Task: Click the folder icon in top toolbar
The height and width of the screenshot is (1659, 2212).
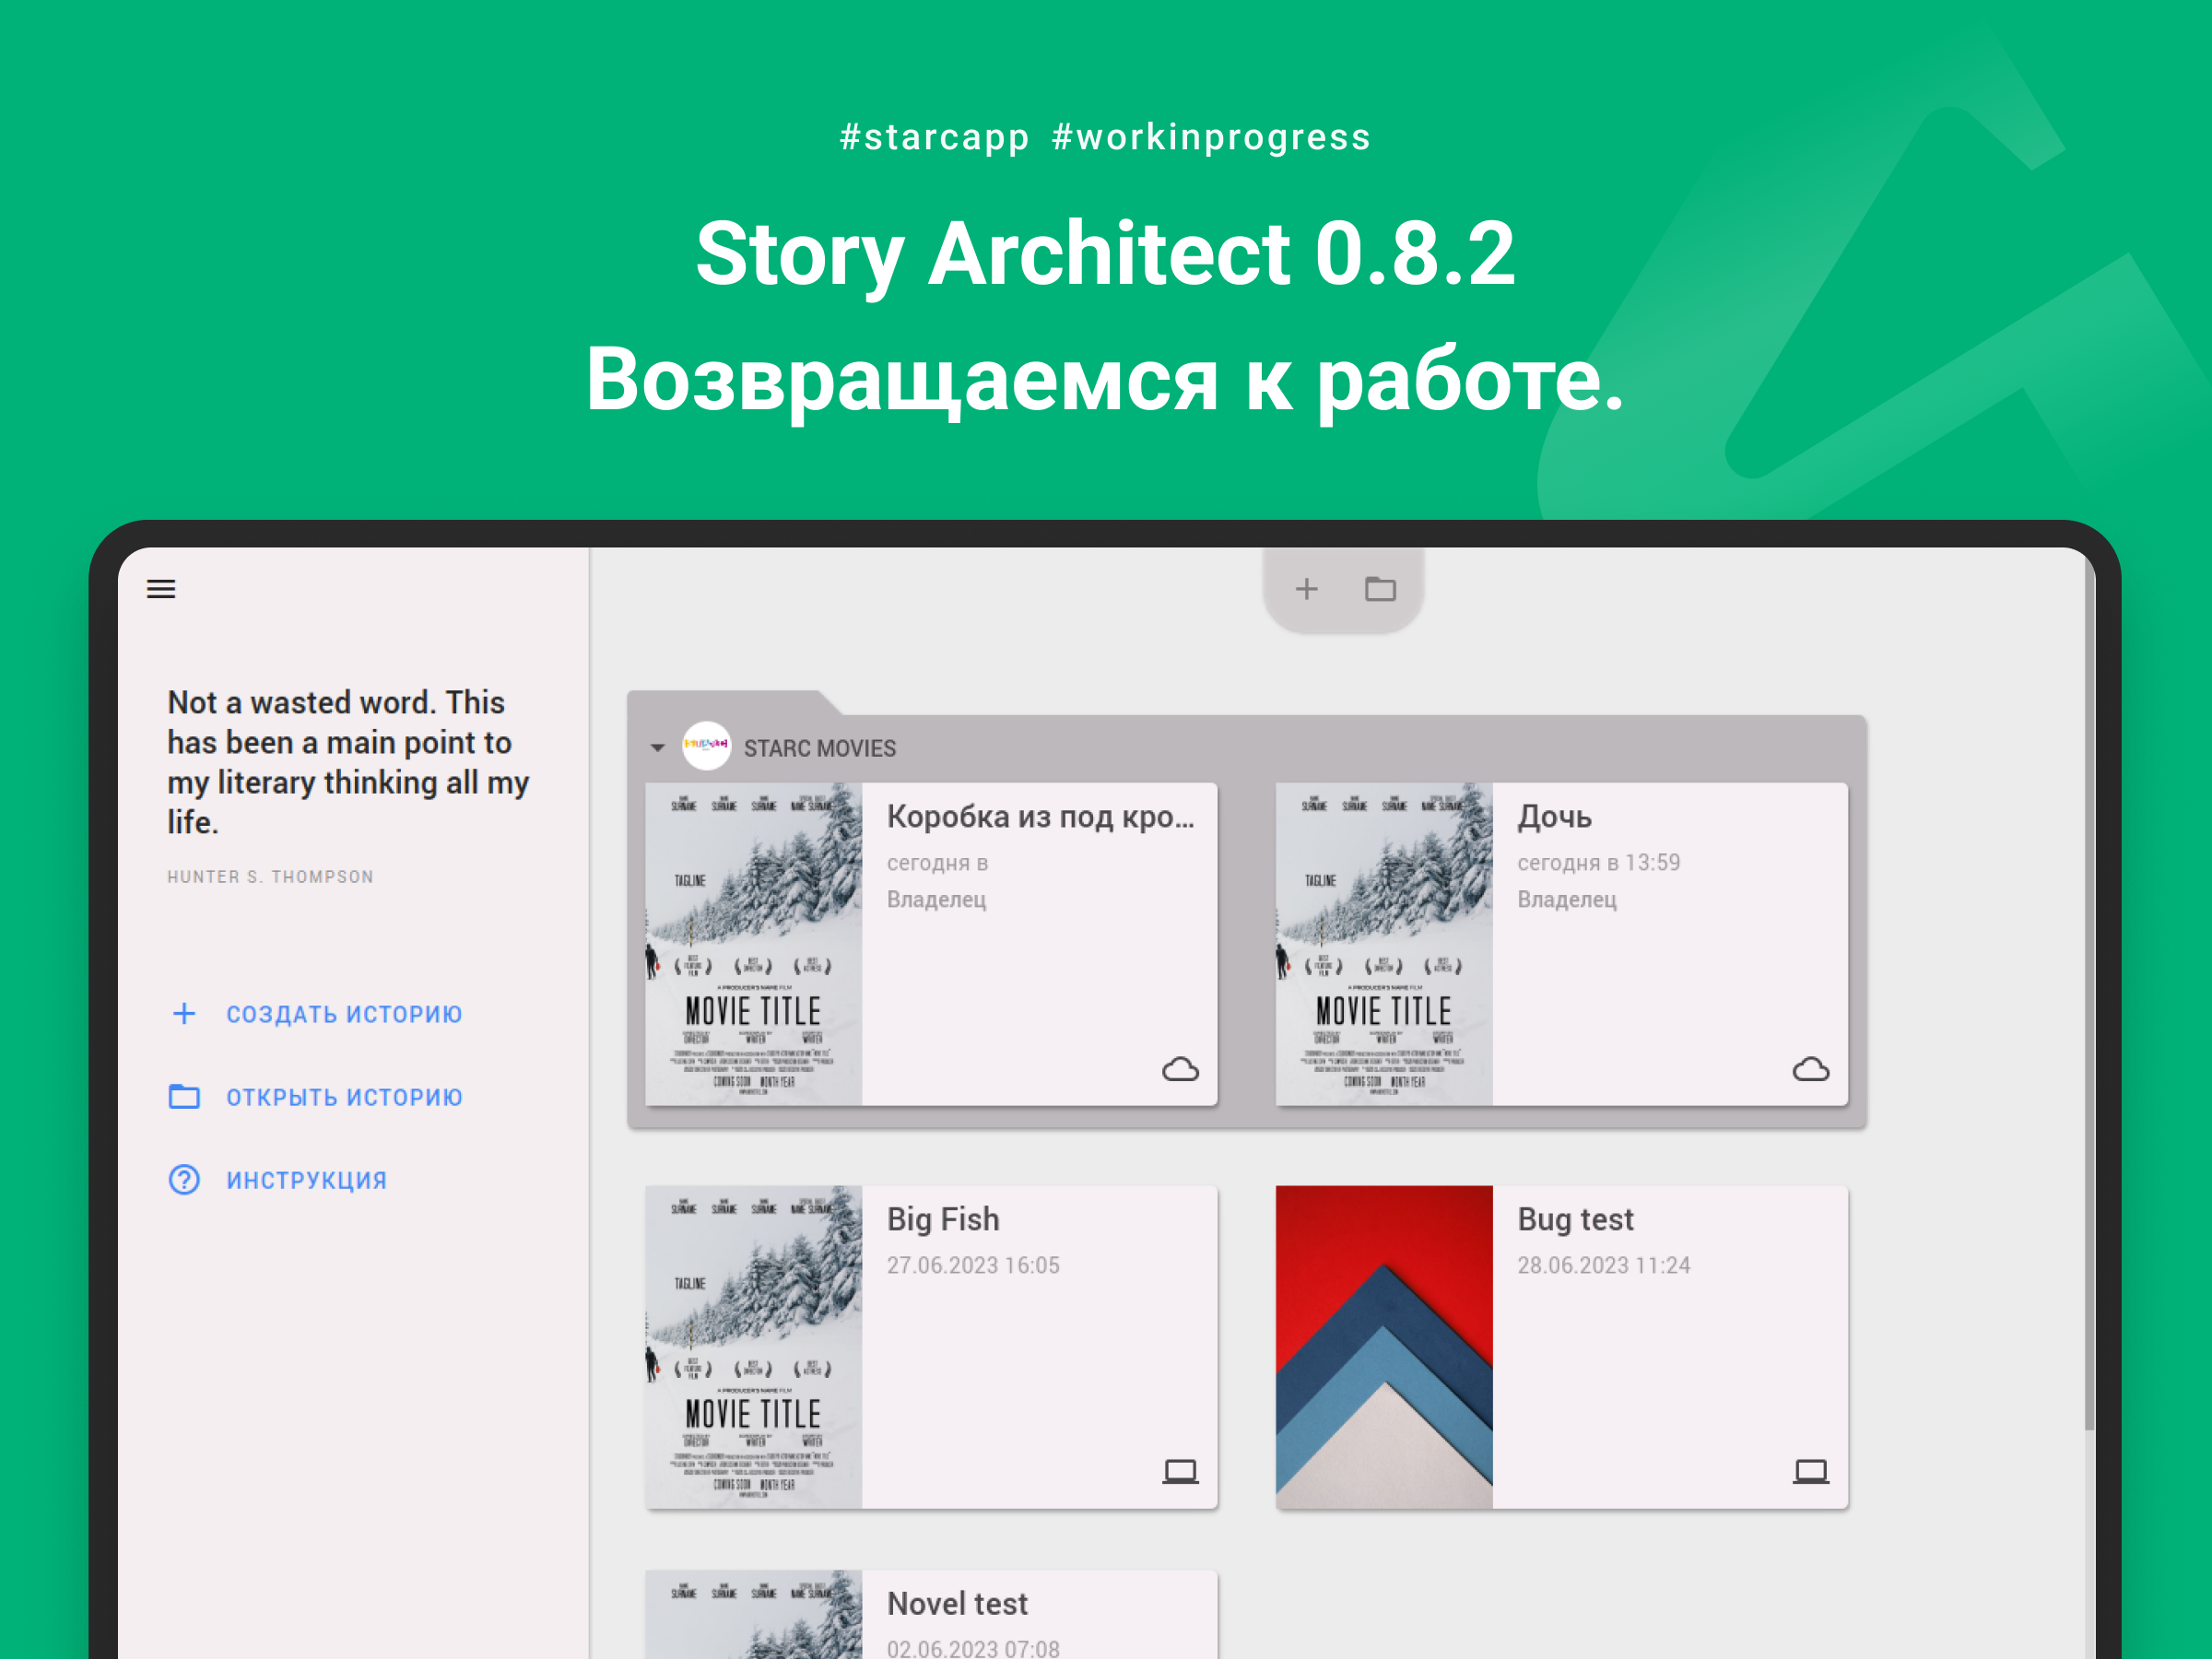Action: coord(1380,589)
